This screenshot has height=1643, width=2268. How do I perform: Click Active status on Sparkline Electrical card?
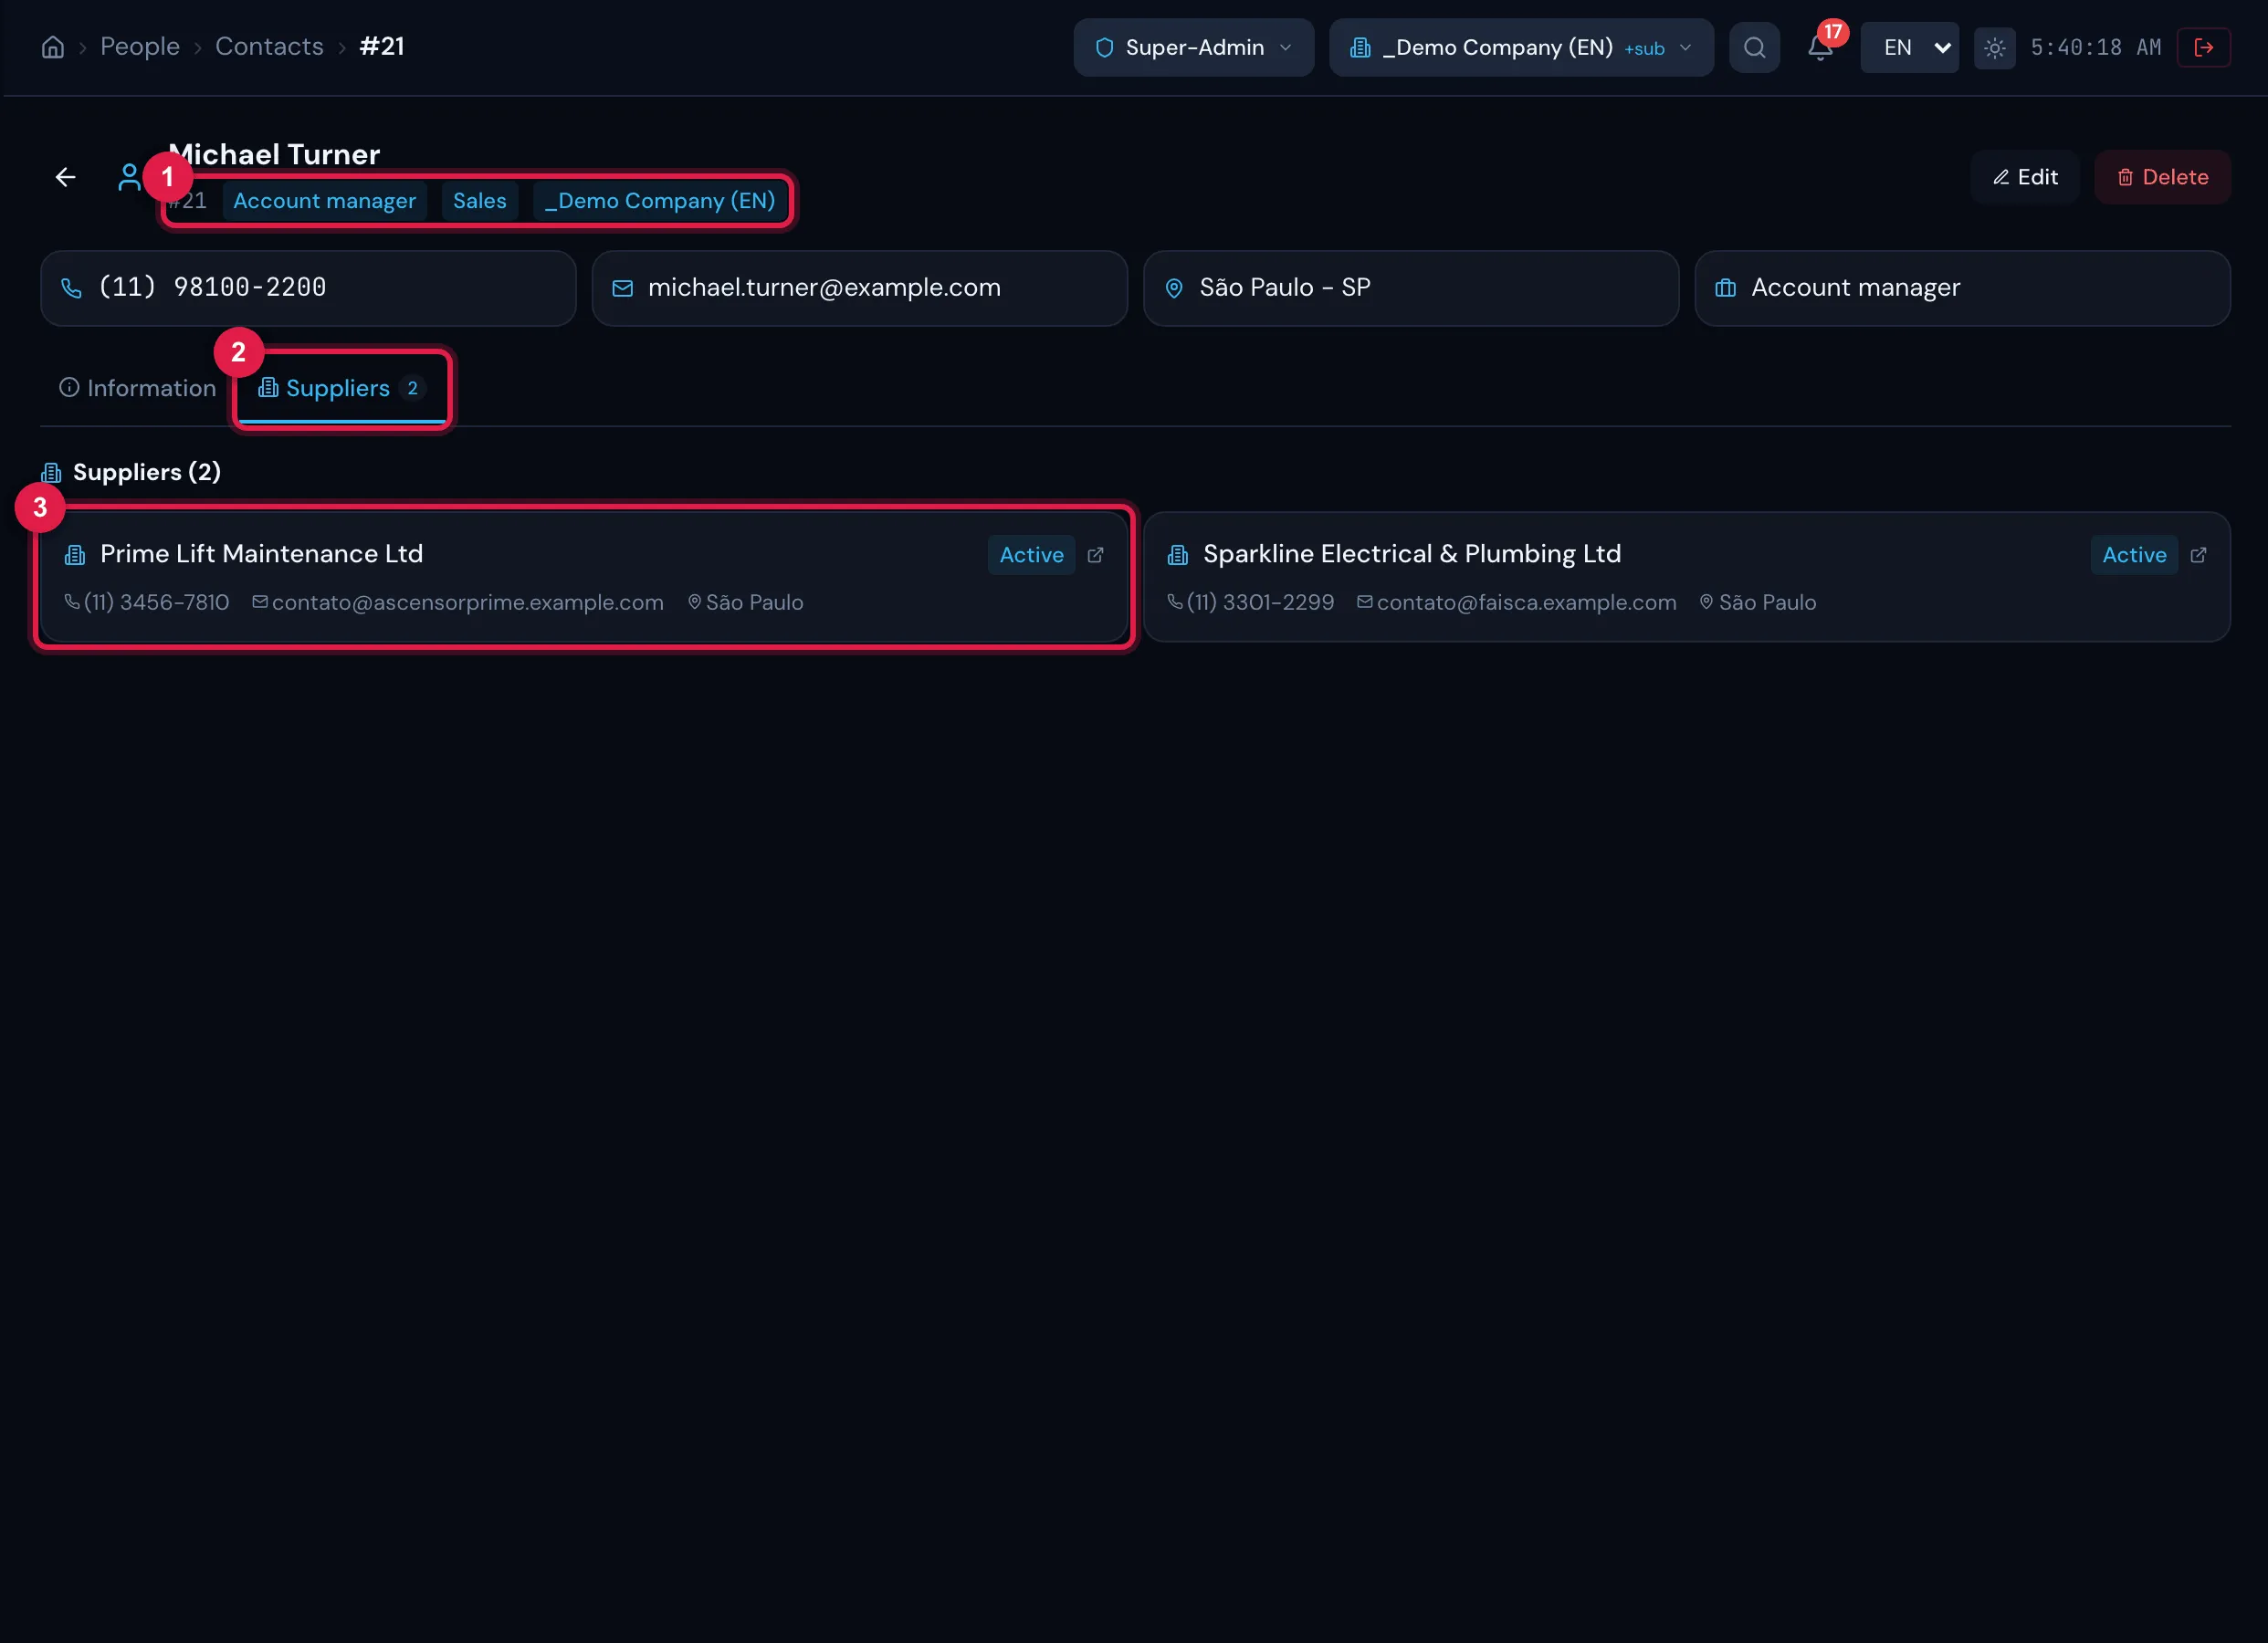[2134, 555]
